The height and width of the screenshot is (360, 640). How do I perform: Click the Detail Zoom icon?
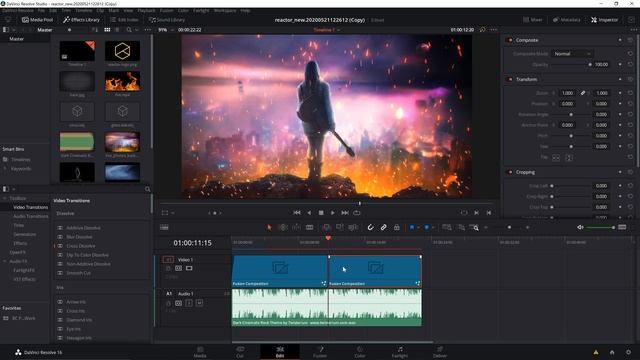coord(461,227)
